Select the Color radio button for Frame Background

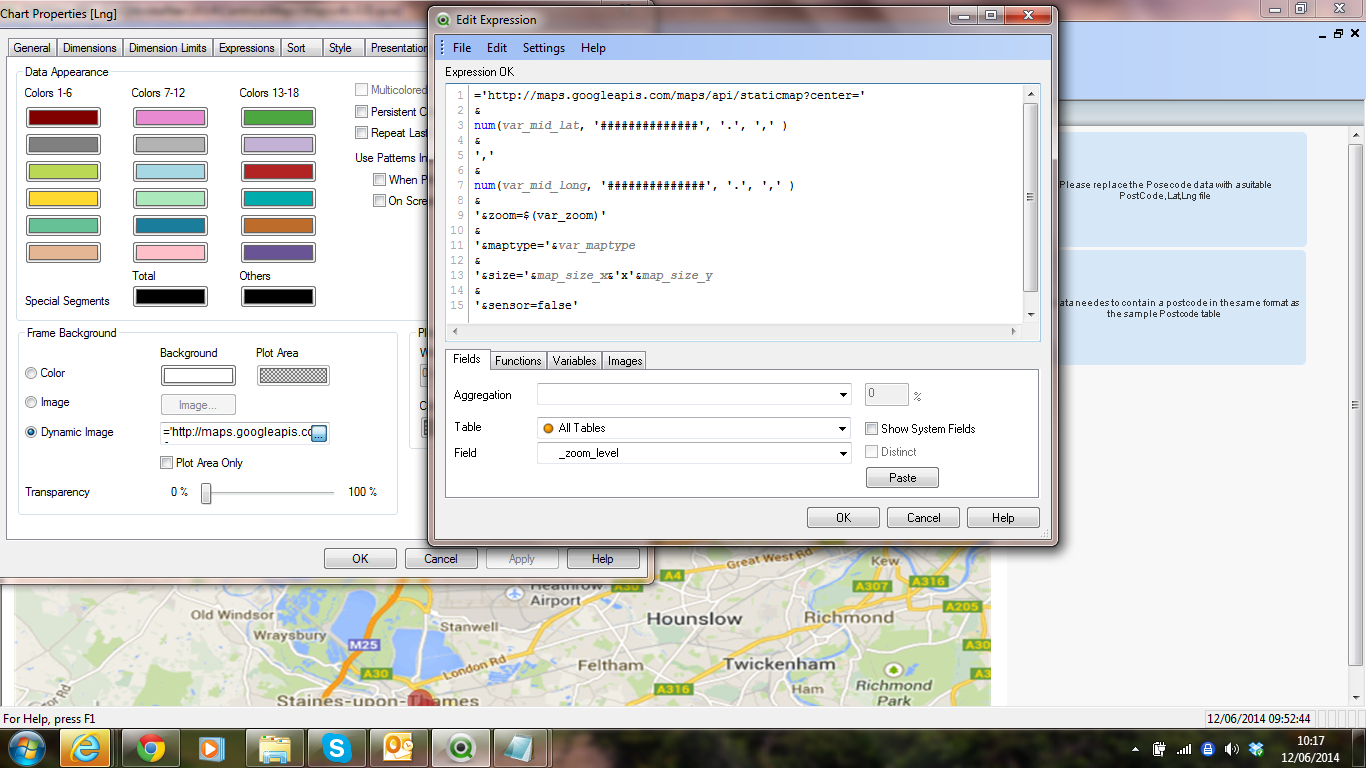(x=31, y=373)
